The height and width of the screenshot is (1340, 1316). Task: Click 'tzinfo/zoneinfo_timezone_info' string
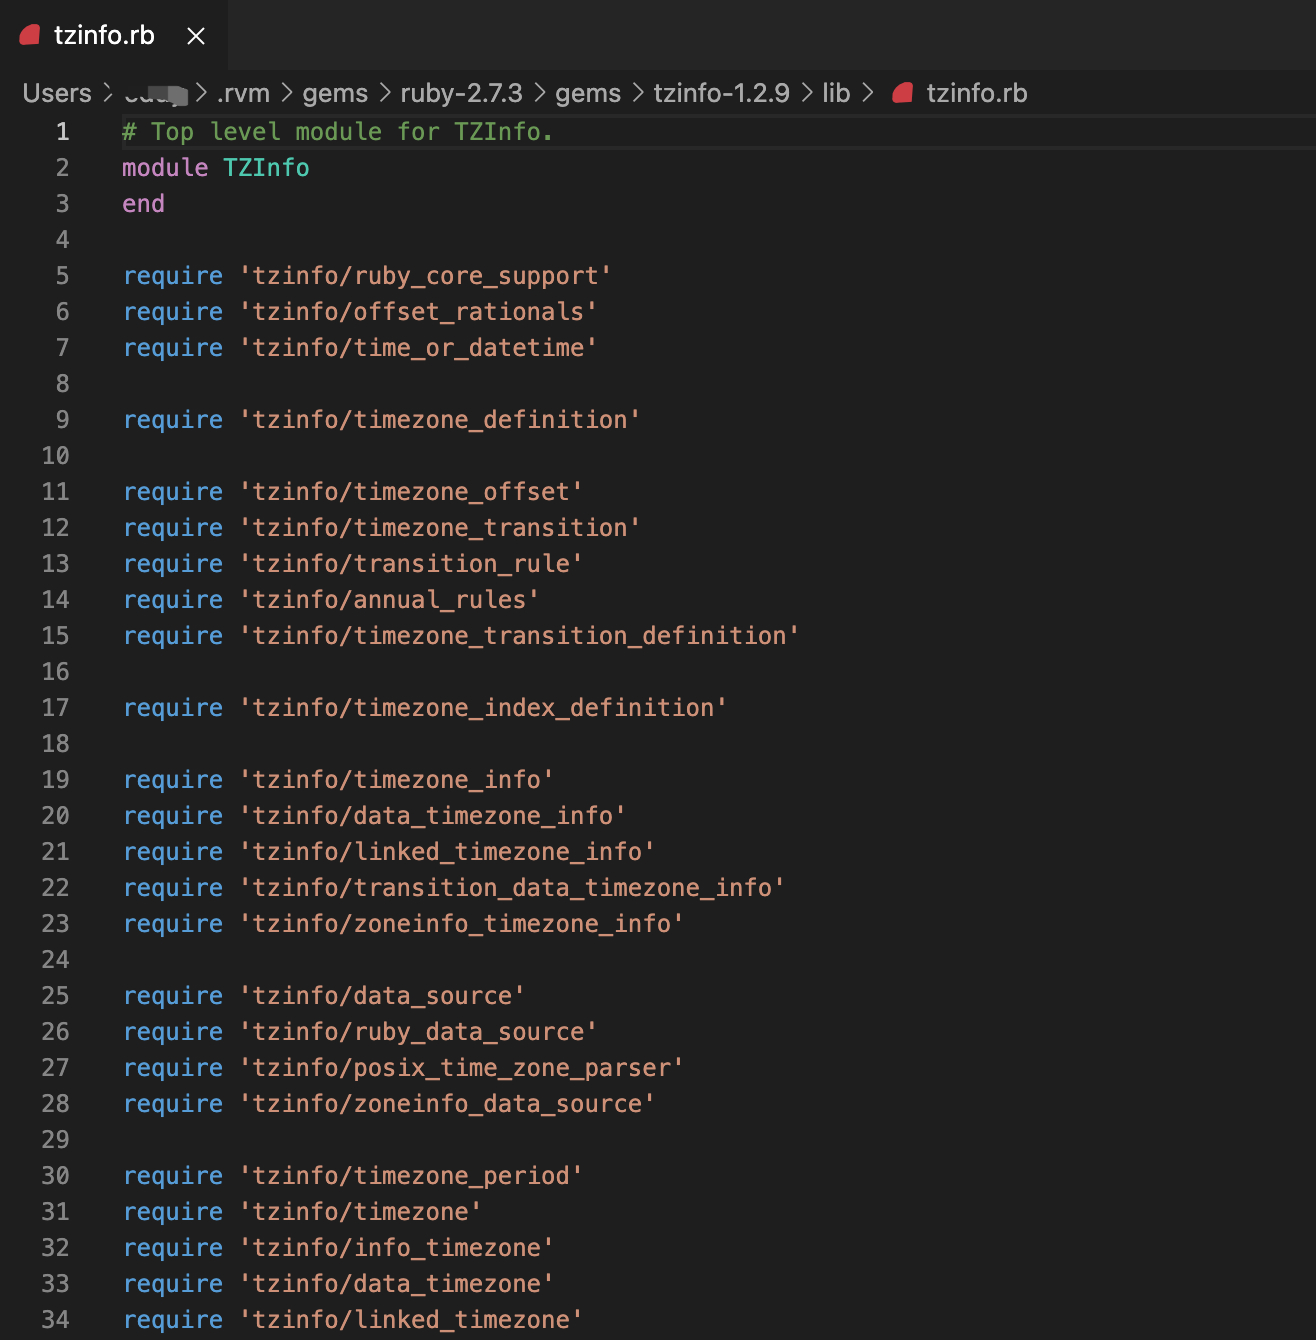[x=461, y=923]
